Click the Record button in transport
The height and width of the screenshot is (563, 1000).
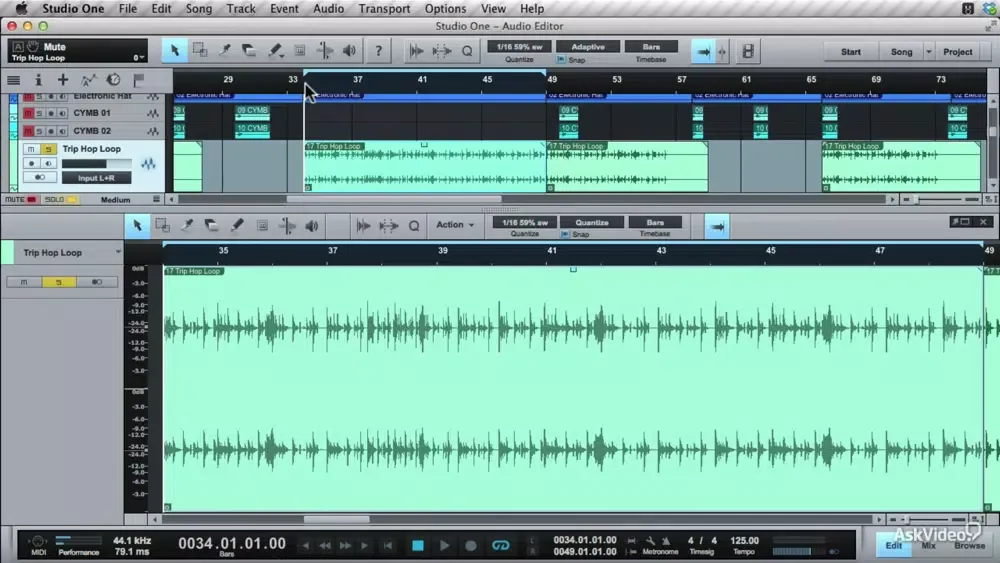471,545
